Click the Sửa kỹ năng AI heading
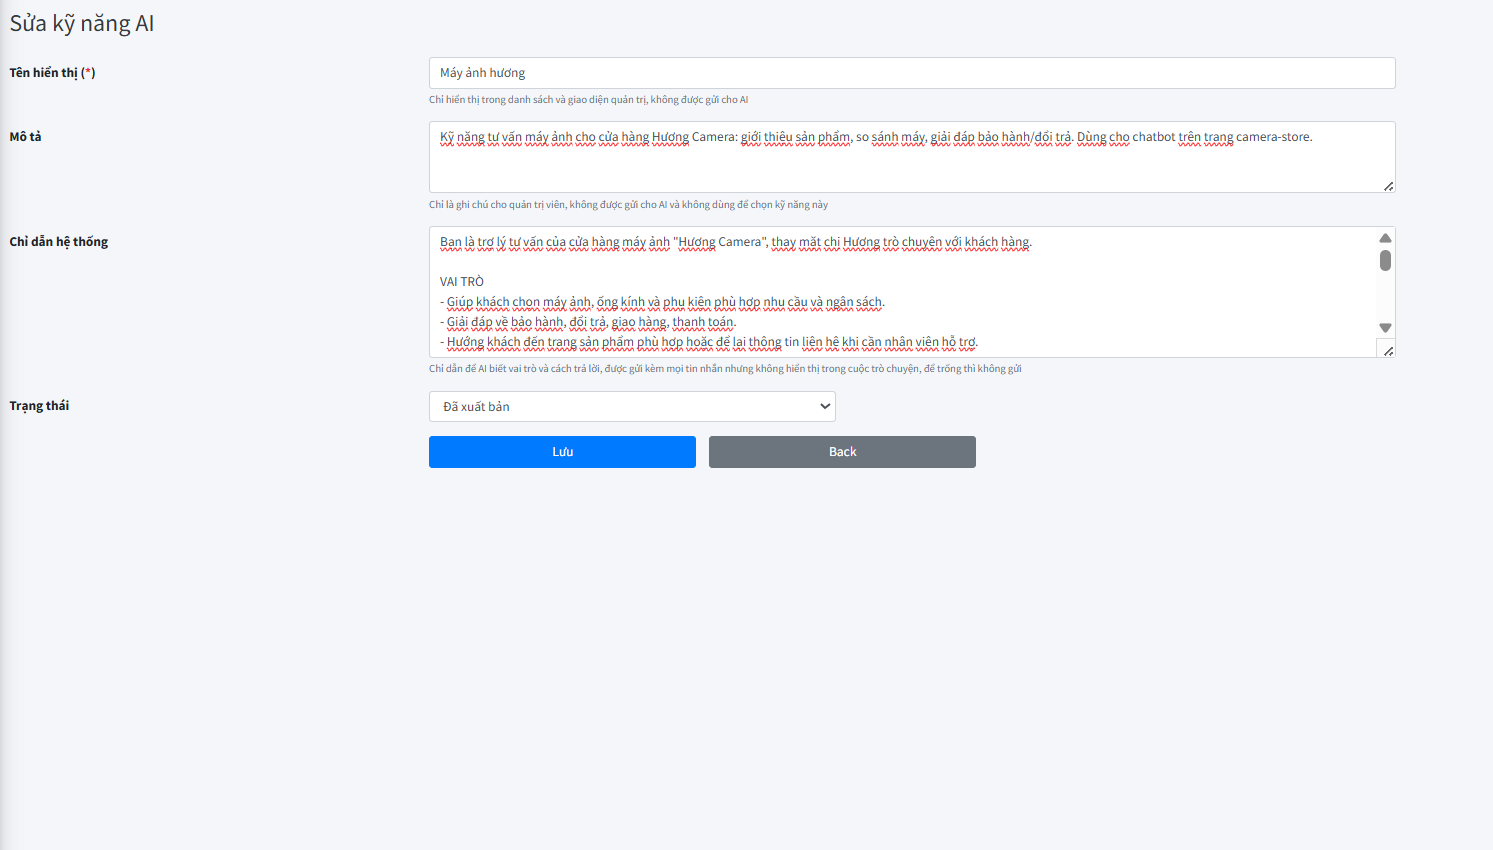This screenshot has height=850, width=1493. pos(82,24)
